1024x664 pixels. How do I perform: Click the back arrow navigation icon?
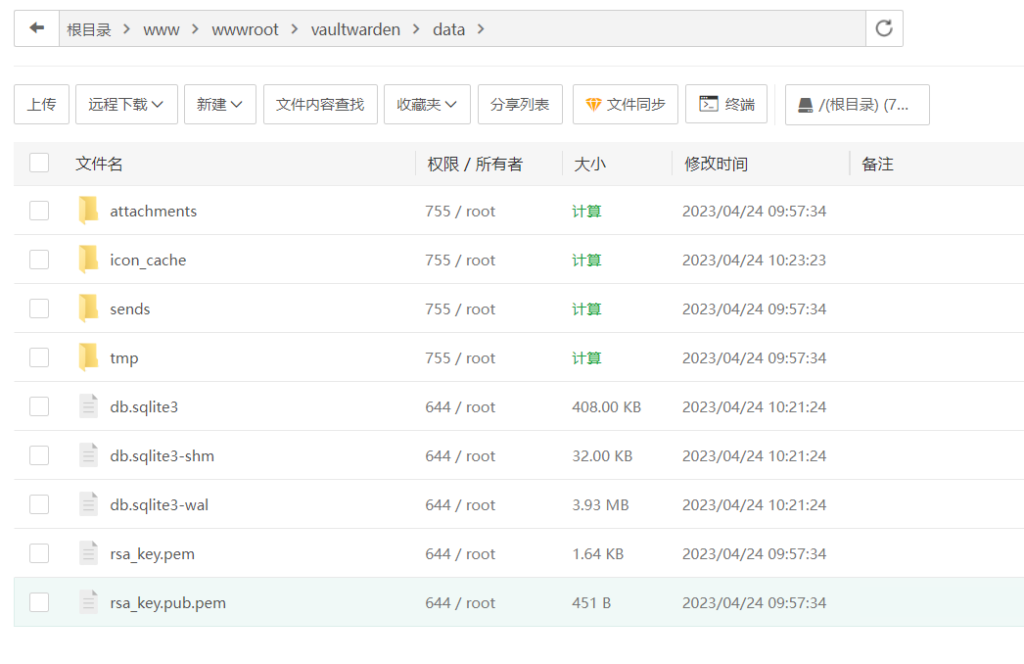(37, 27)
